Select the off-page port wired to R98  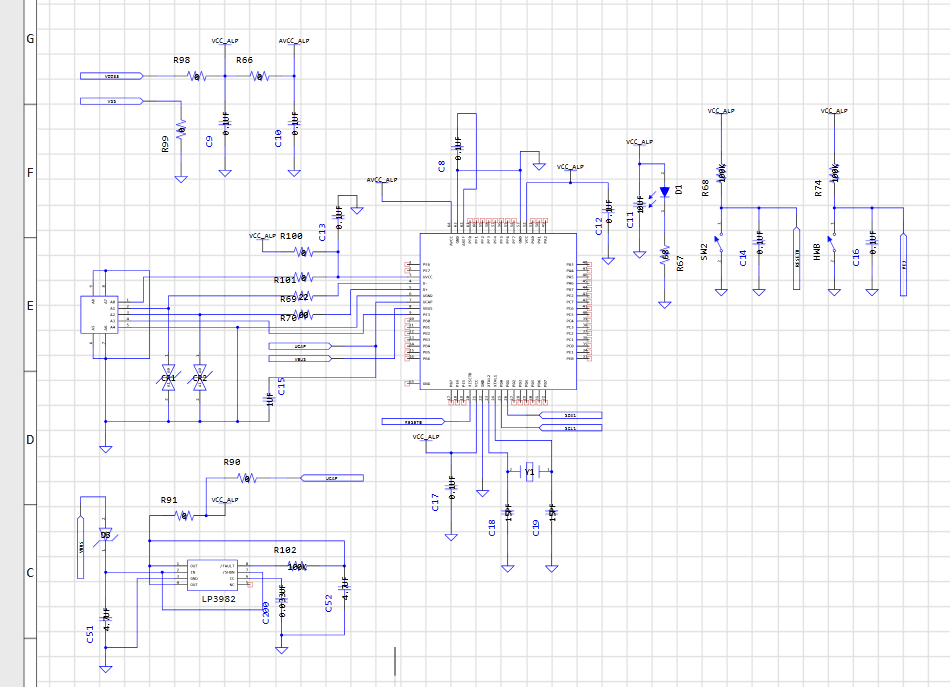[112, 76]
